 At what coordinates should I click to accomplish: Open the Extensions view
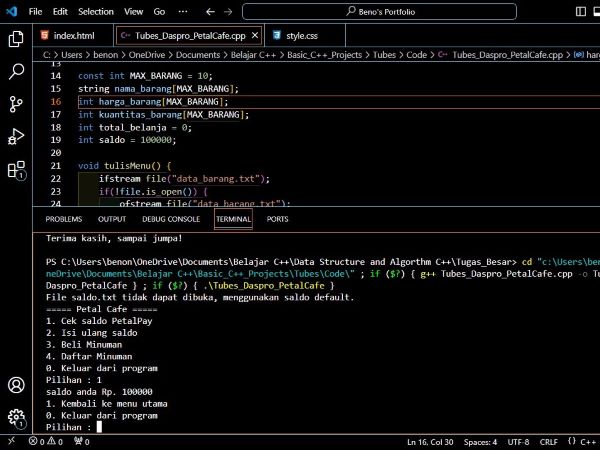pos(16,170)
